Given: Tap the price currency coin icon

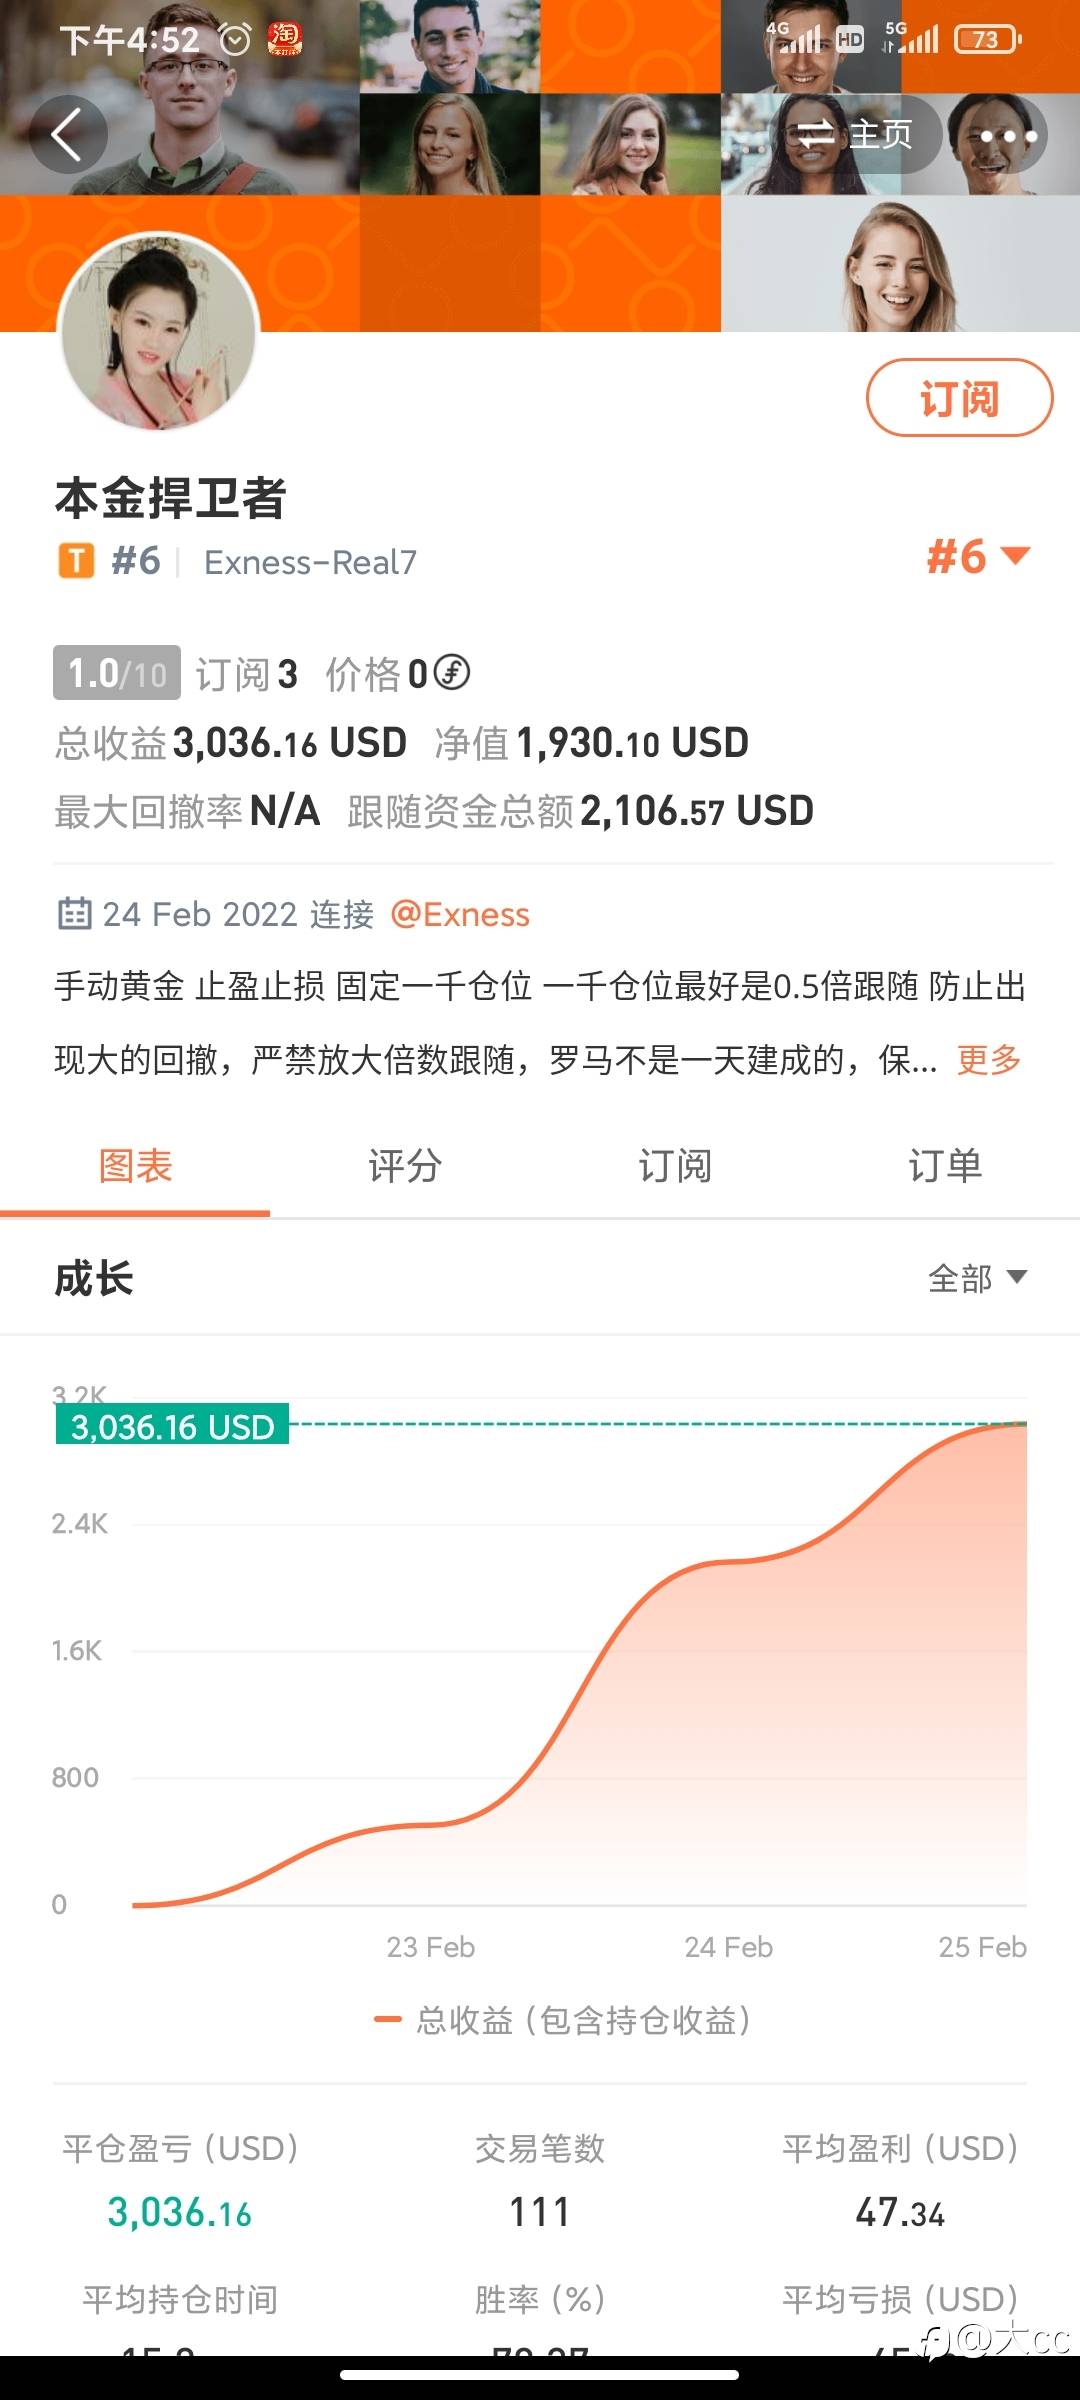Looking at the screenshot, I should click(452, 673).
